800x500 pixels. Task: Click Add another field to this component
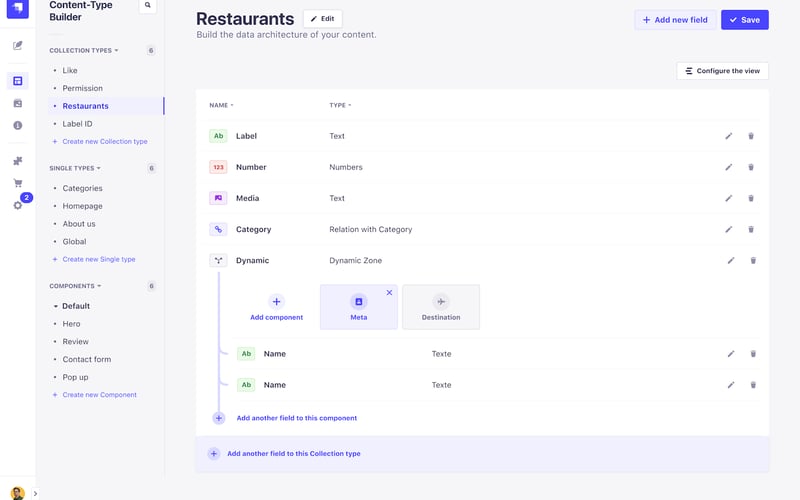click(x=297, y=418)
